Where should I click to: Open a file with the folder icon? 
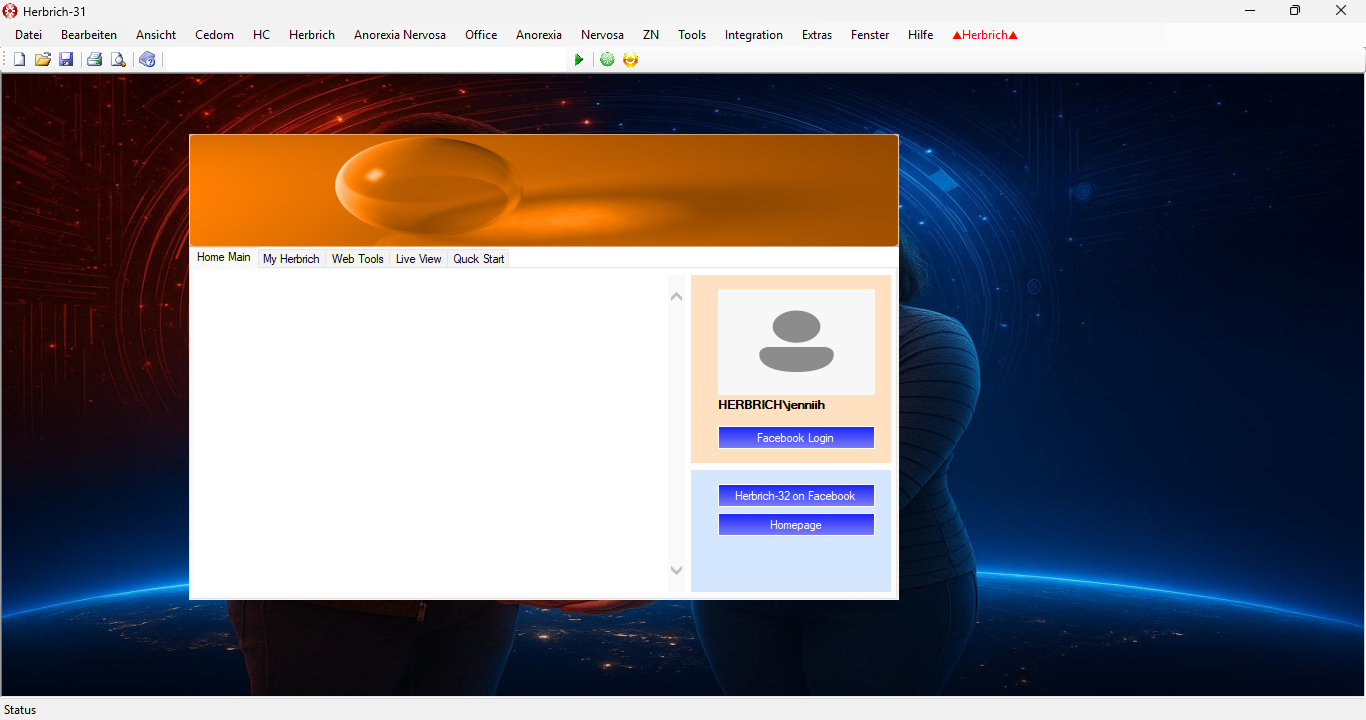(x=43, y=60)
